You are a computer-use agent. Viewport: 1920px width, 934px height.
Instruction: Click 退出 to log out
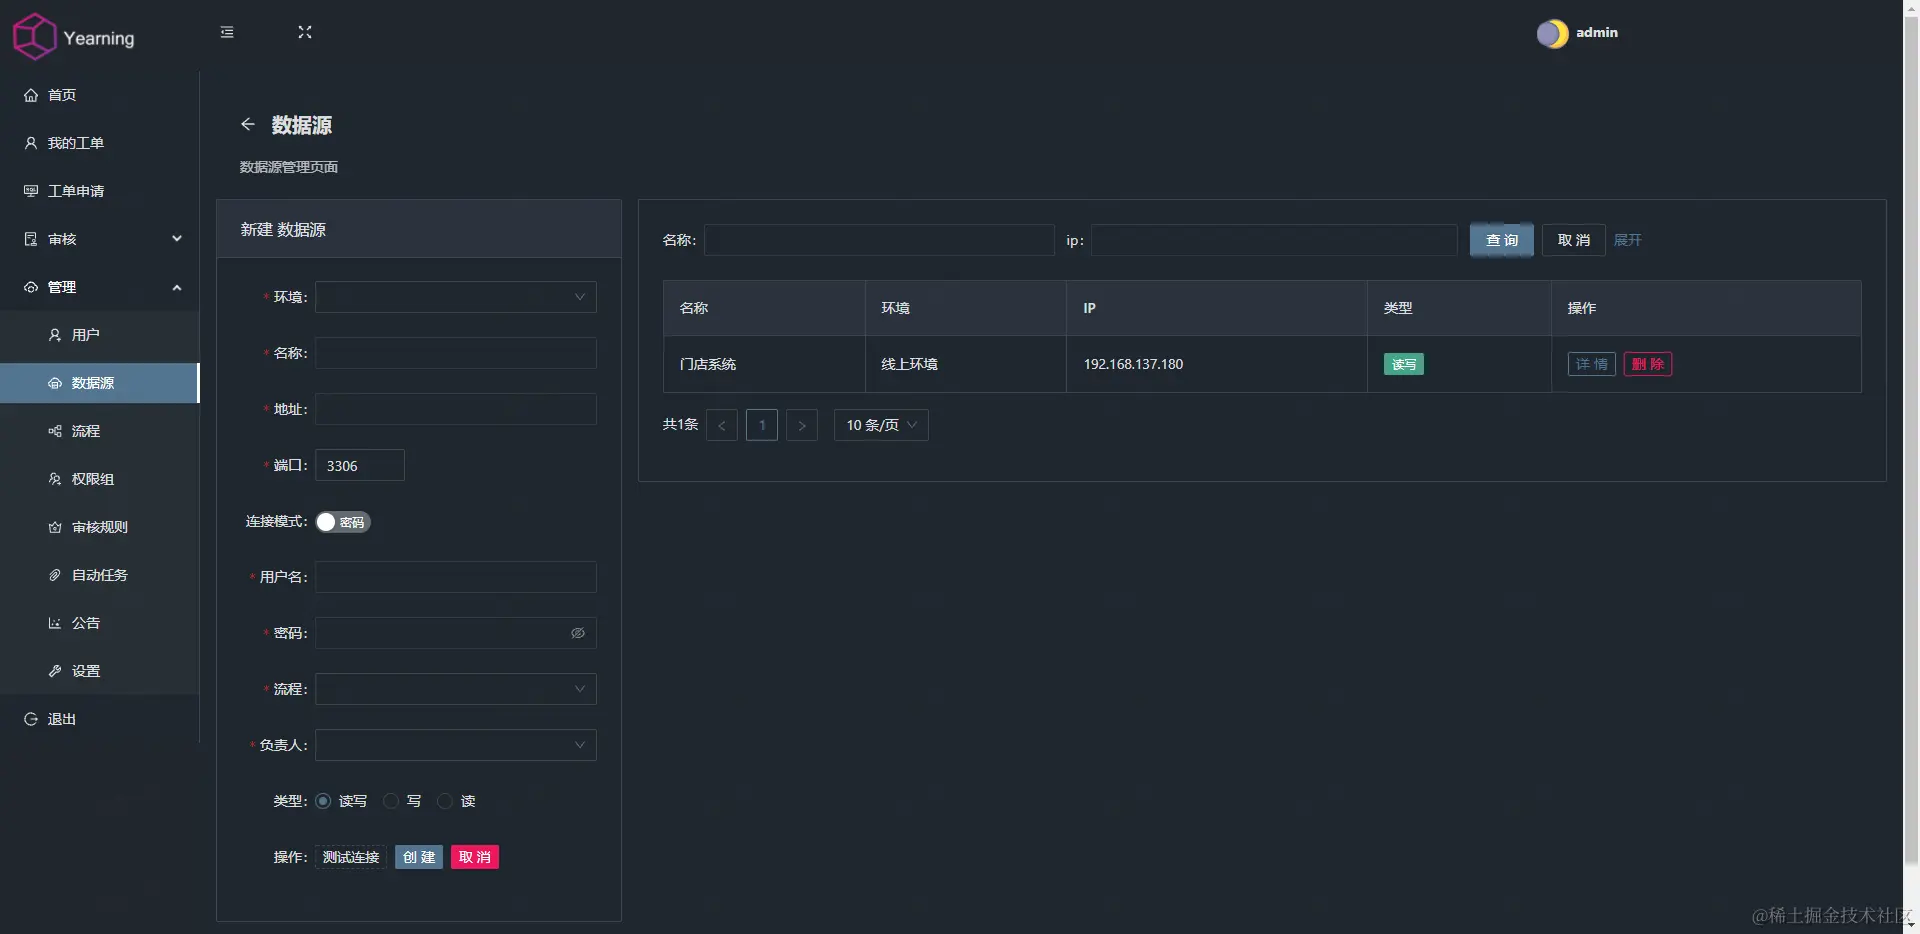click(100, 719)
